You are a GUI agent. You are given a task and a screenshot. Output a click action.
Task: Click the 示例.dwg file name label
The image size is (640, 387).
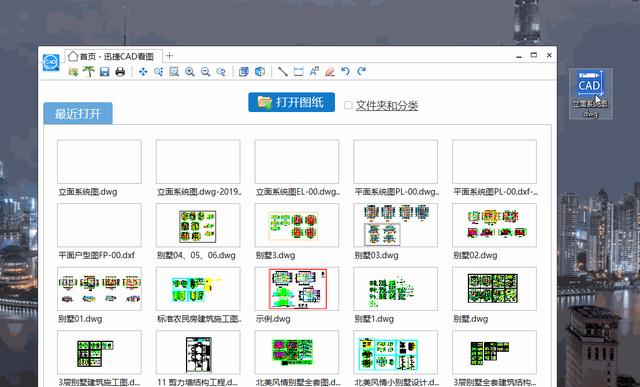click(273, 319)
